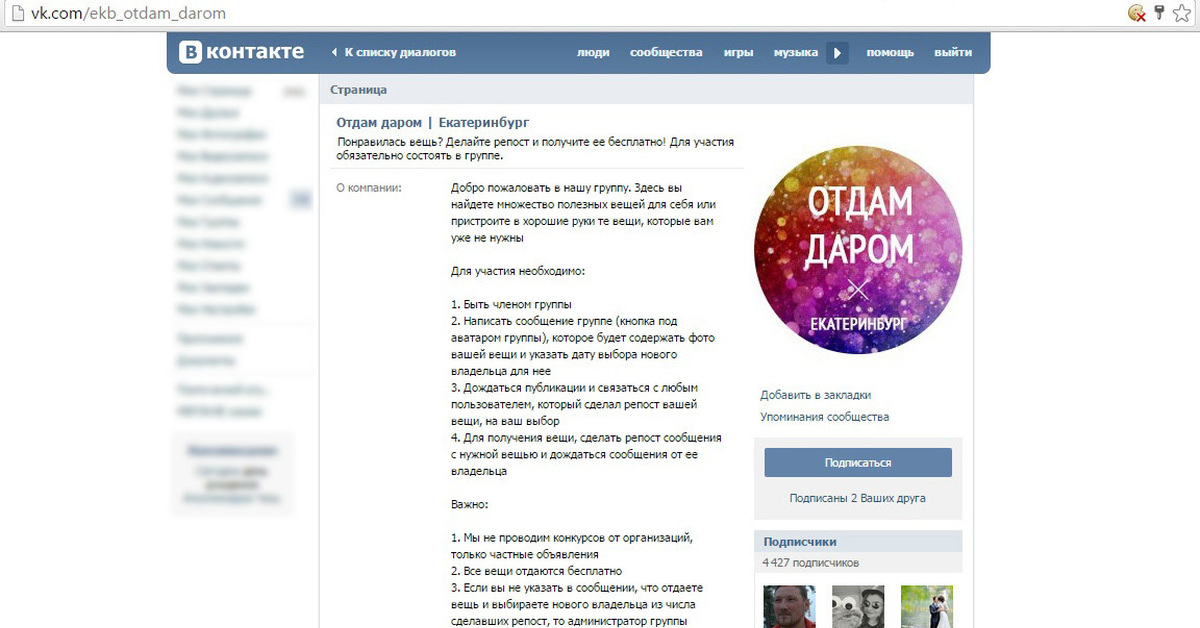Click the page info icon beside the URL

coord(16,14)
